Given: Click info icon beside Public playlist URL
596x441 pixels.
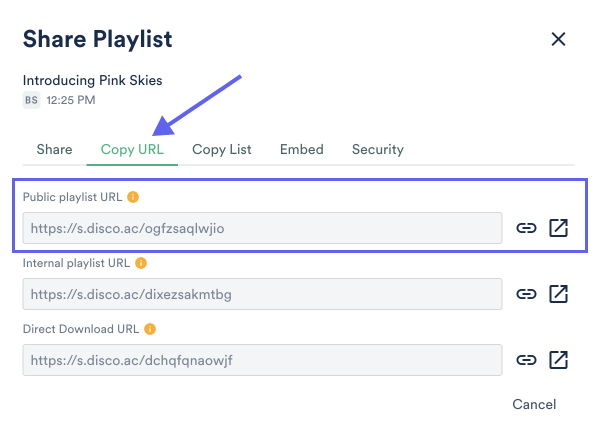Looking at the screenshot, I should click(x=133, y=197).
